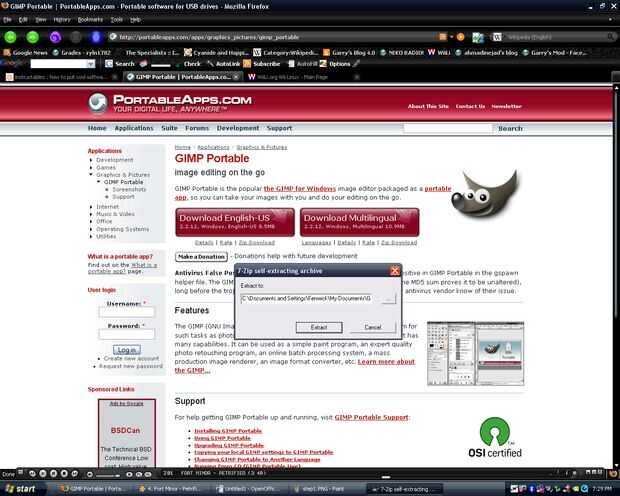Image resolution: width=620 pixels, height=496 pixels.
Task: Go to Applications in site navigation
Action: tap(134, 128)
